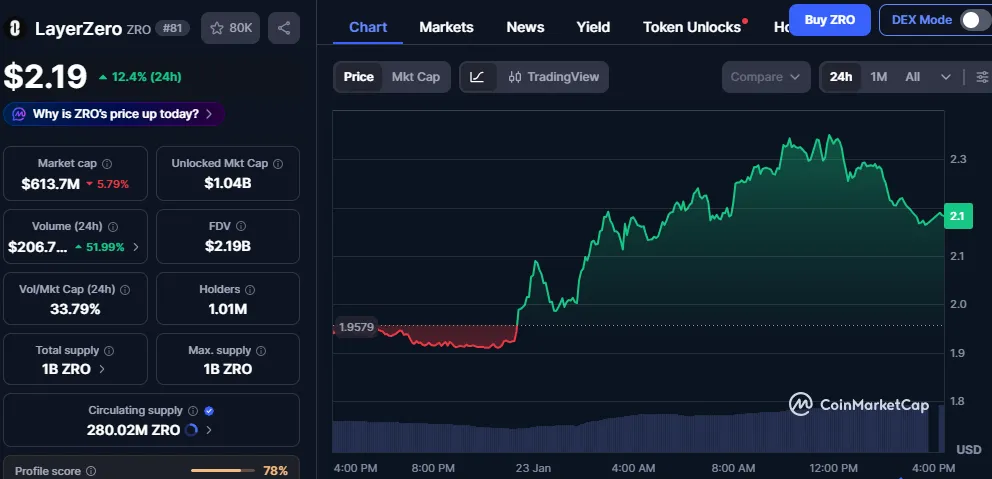Screen dimensions: 992x479
Task: Click the 1.9579 opening price marker
Action: click(357, 327)
